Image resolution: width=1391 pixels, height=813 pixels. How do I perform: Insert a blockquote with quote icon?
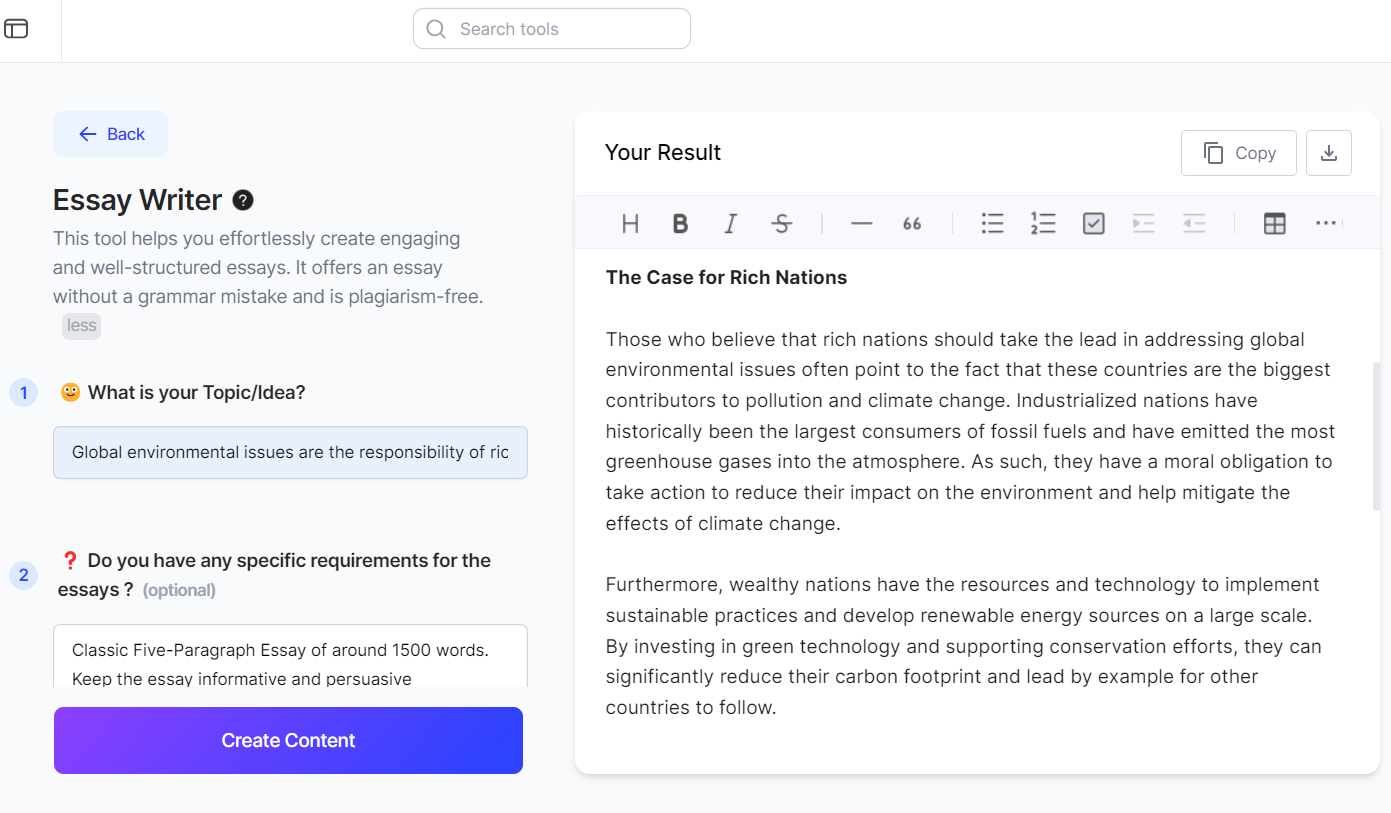[912, 224]
